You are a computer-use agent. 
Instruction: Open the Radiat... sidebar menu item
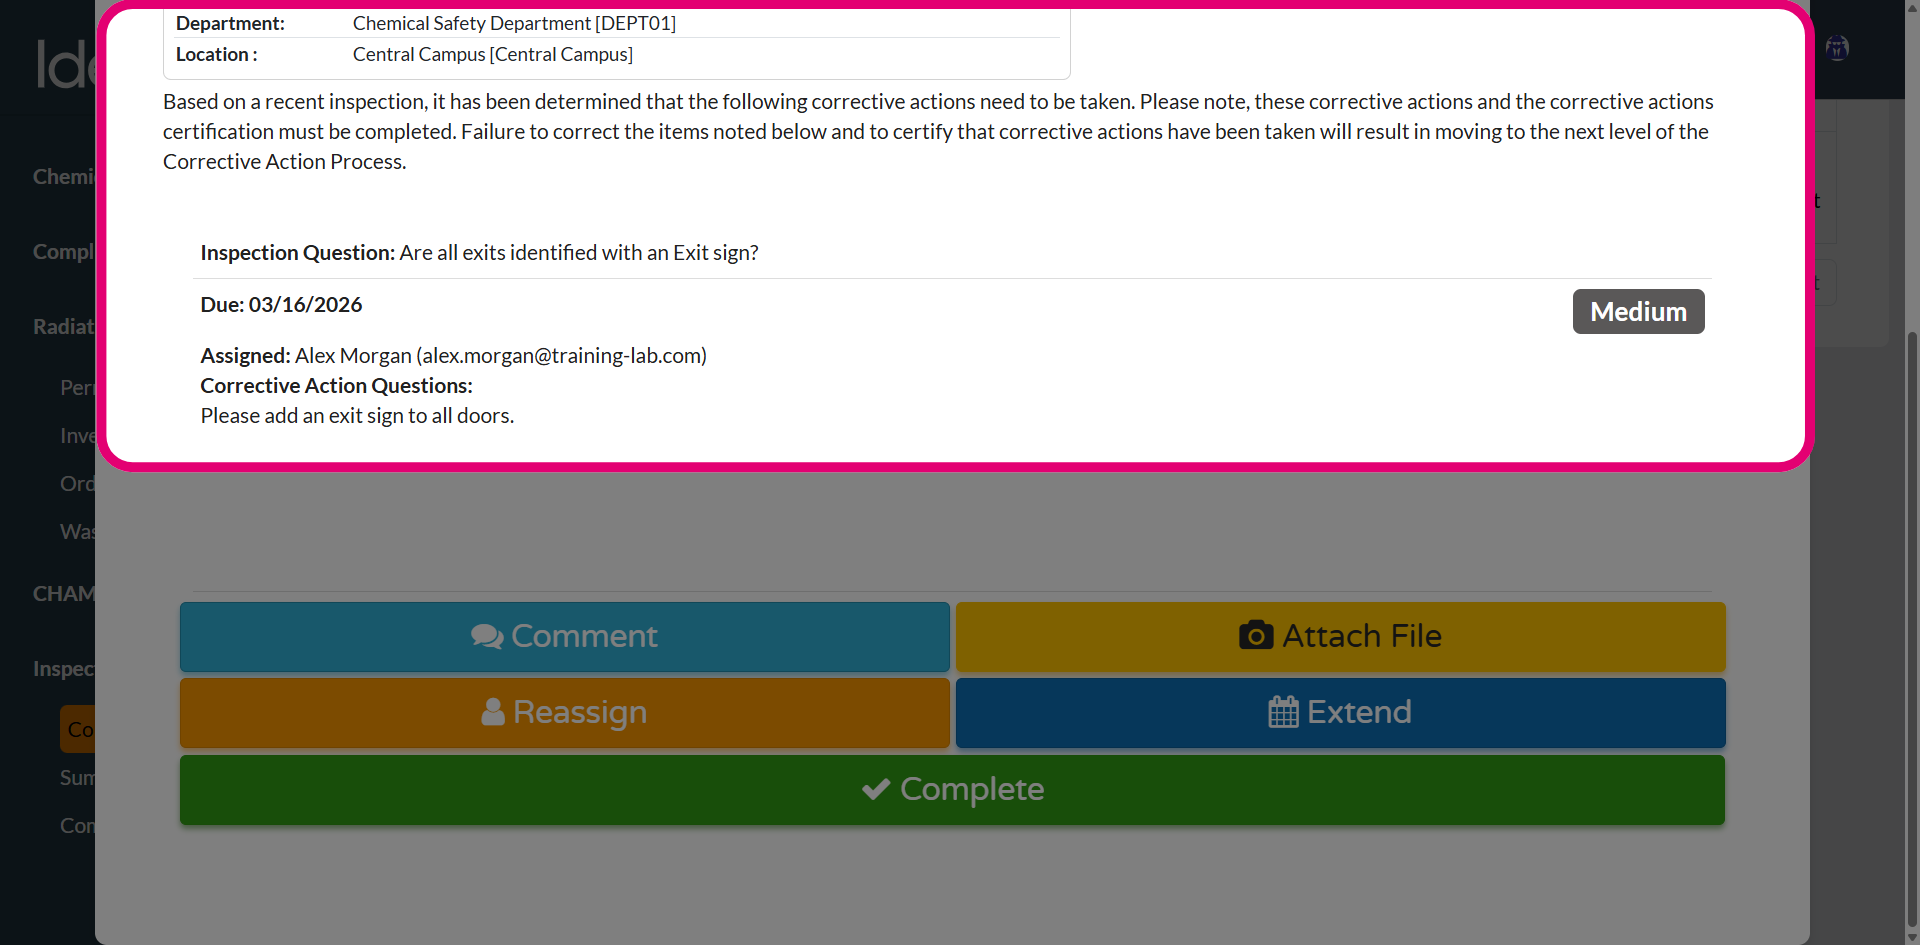(64, 327)
